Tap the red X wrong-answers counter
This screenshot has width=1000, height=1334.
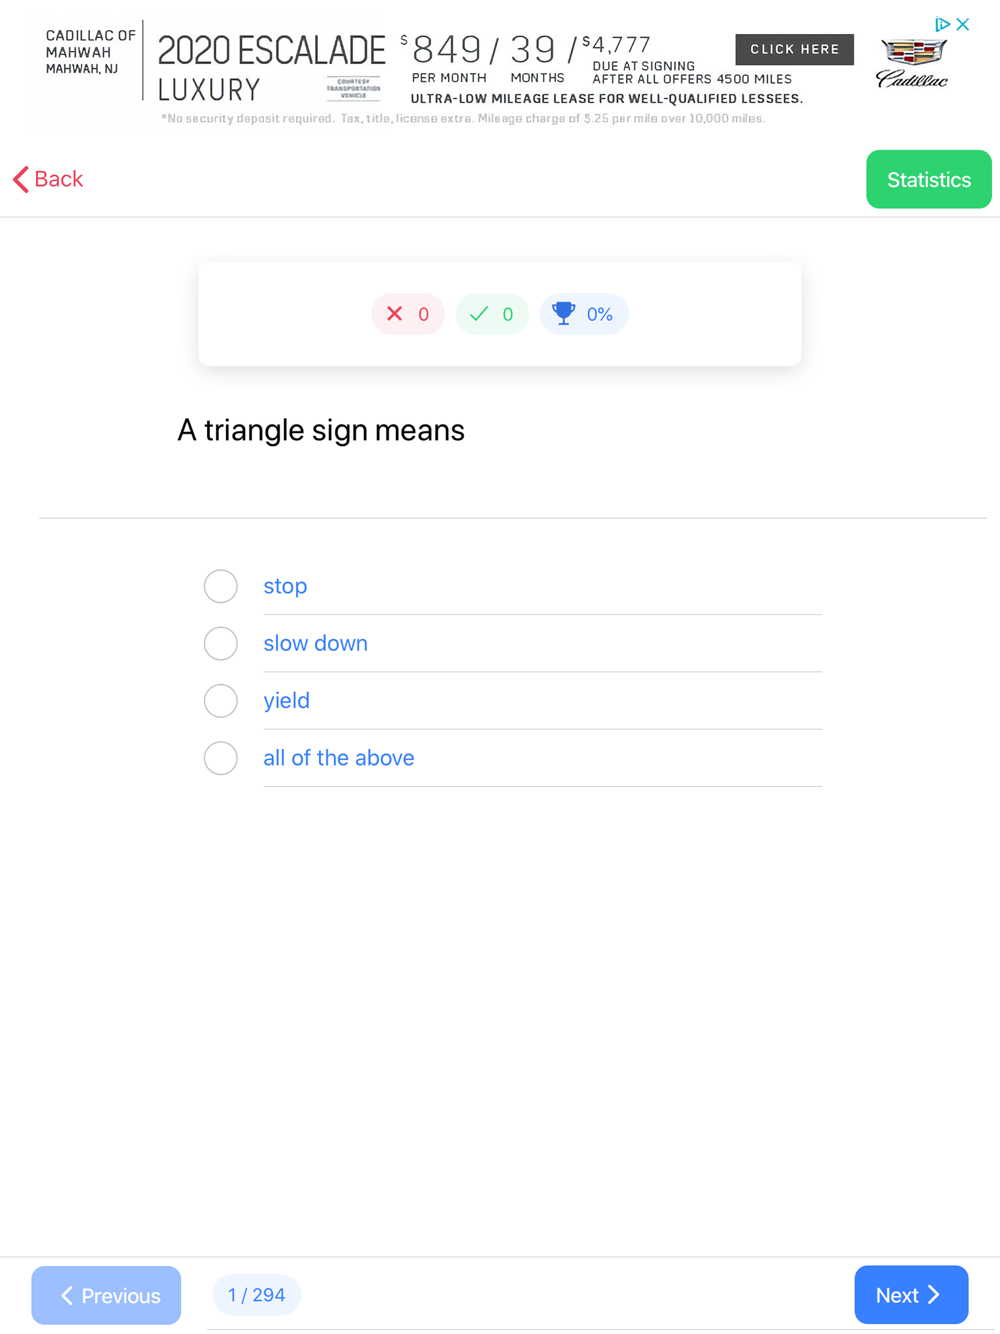click(408, 314)
